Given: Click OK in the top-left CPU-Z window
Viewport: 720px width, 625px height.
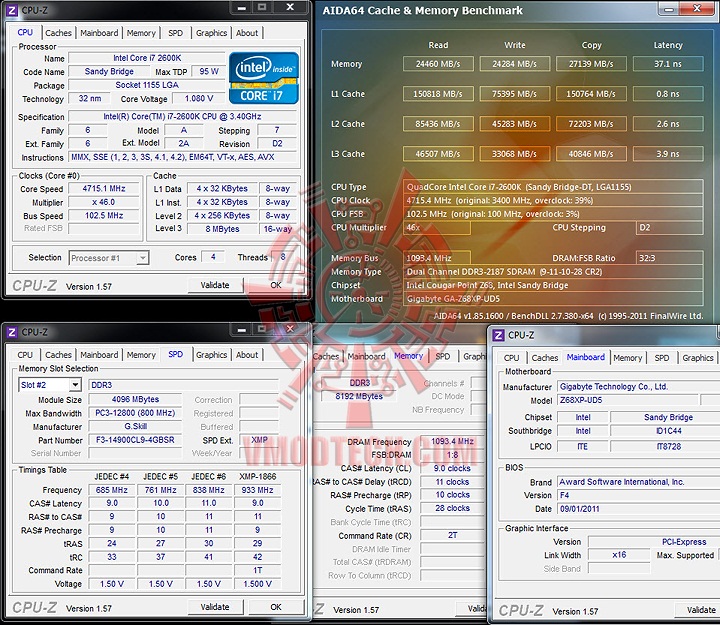Looking at the screenshot, I should point(276,285).
